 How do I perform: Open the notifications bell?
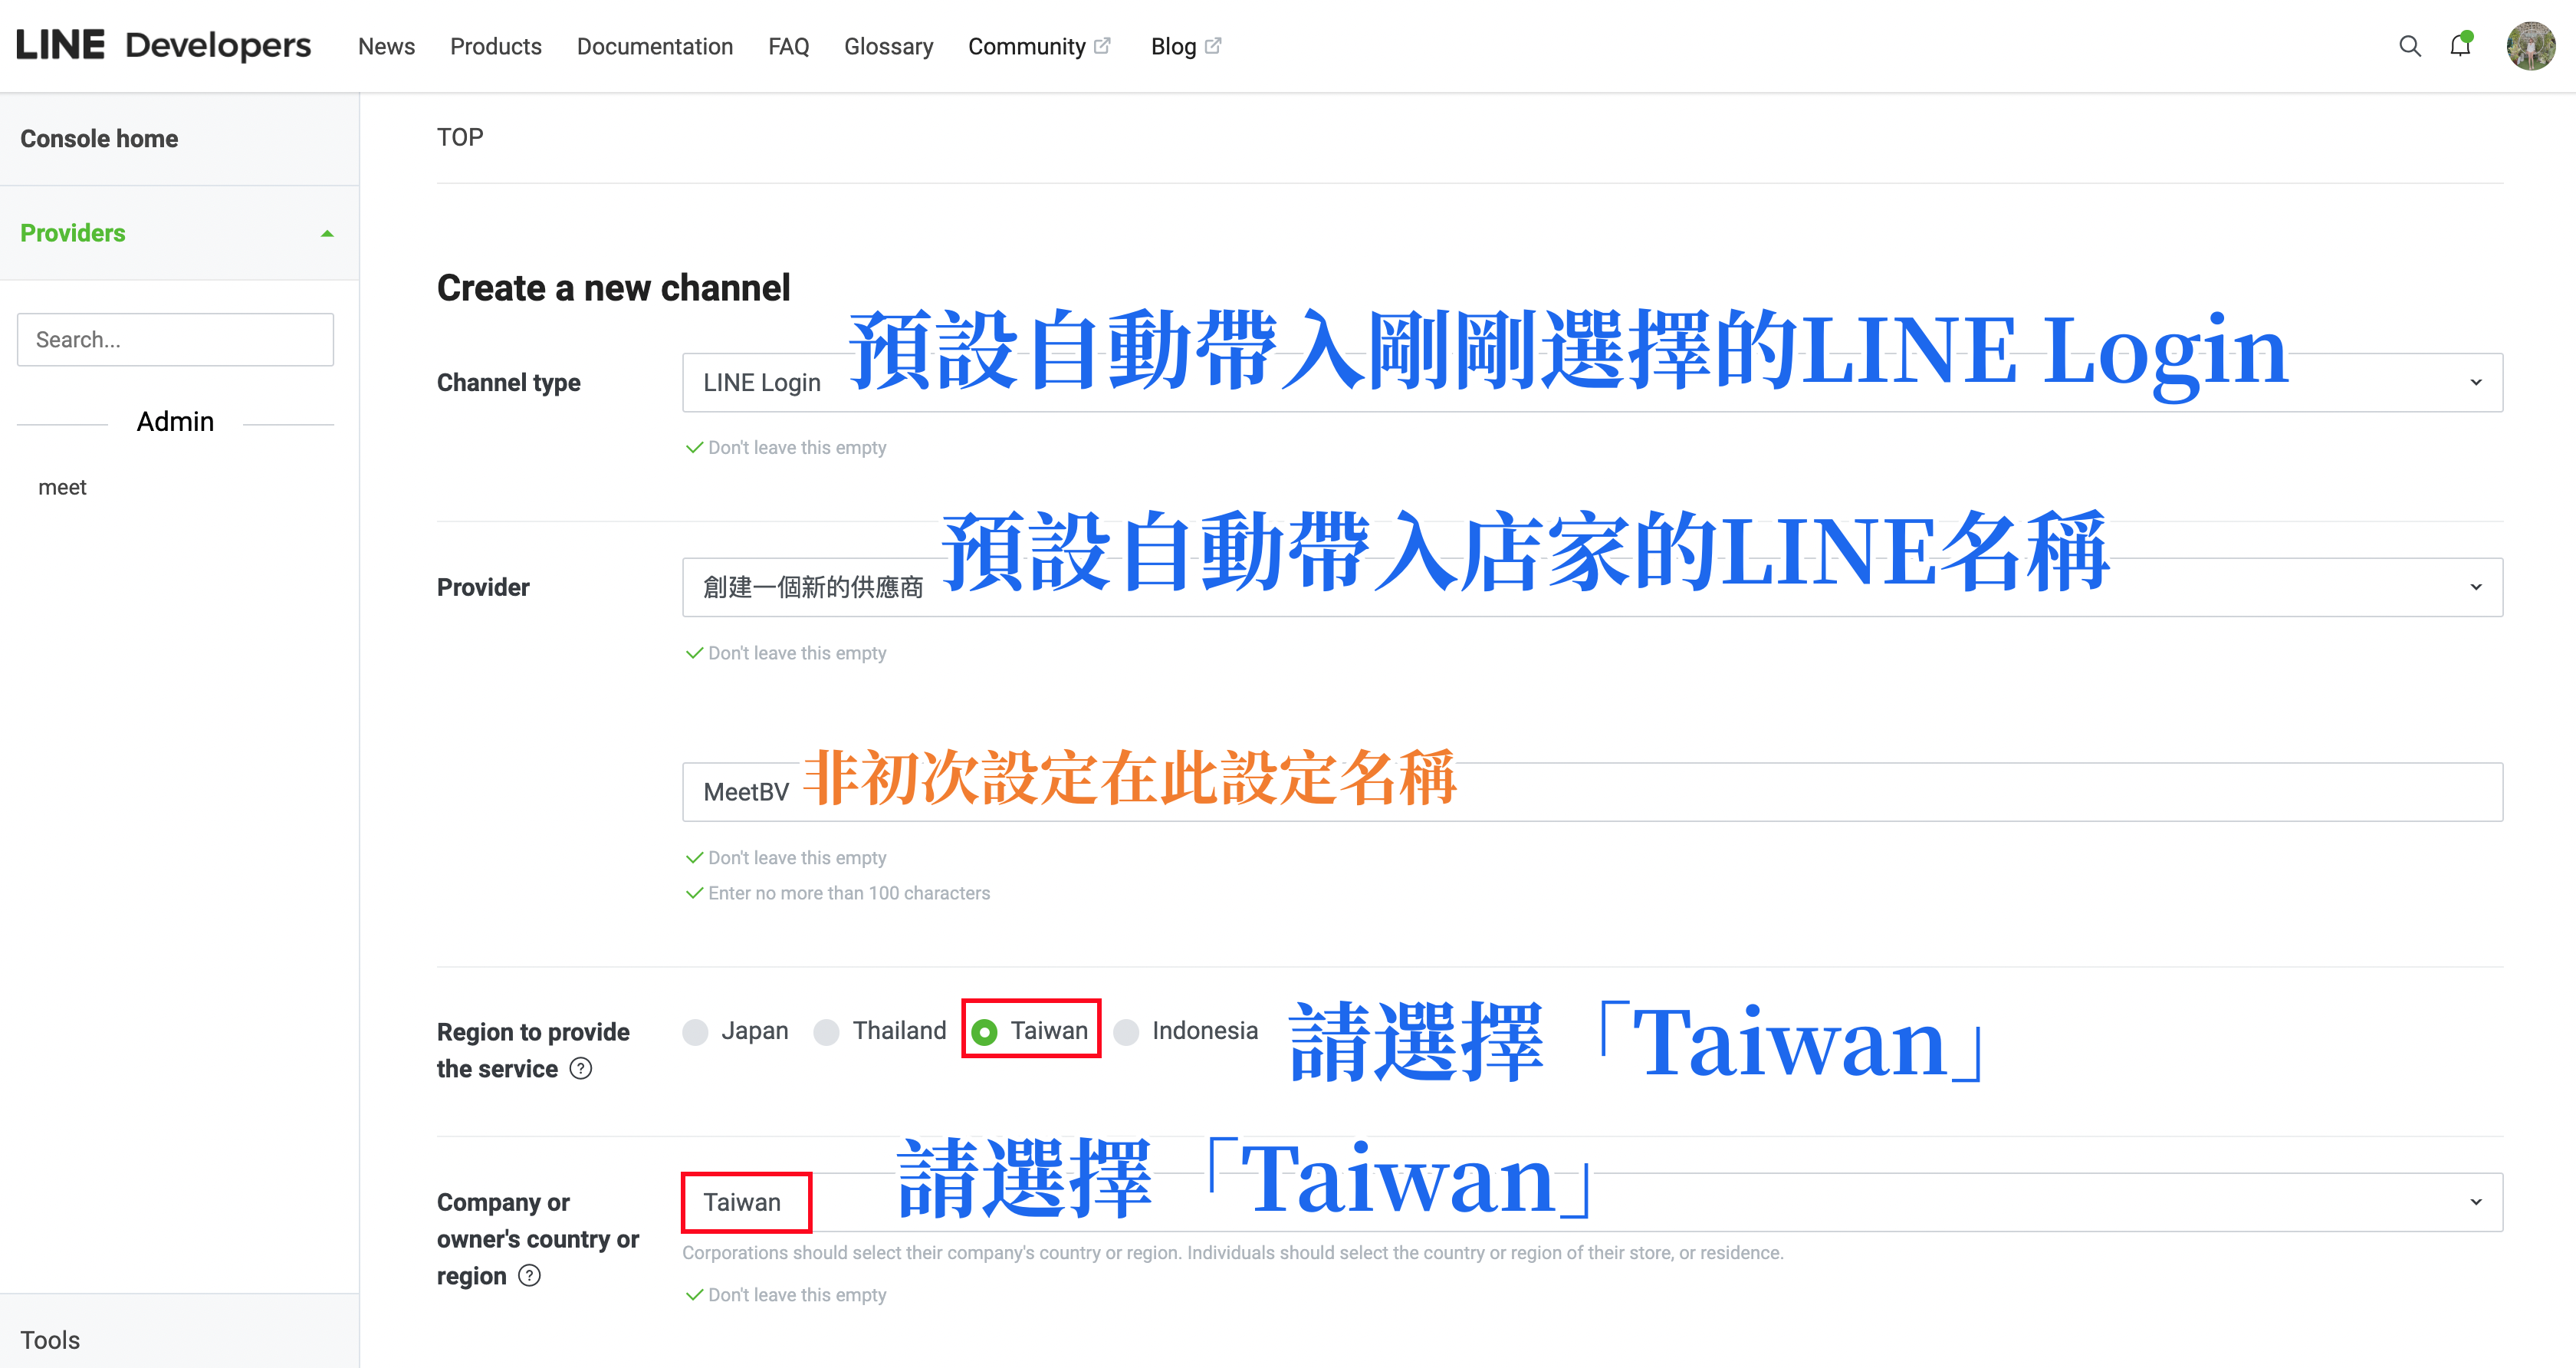[2461, 45]
